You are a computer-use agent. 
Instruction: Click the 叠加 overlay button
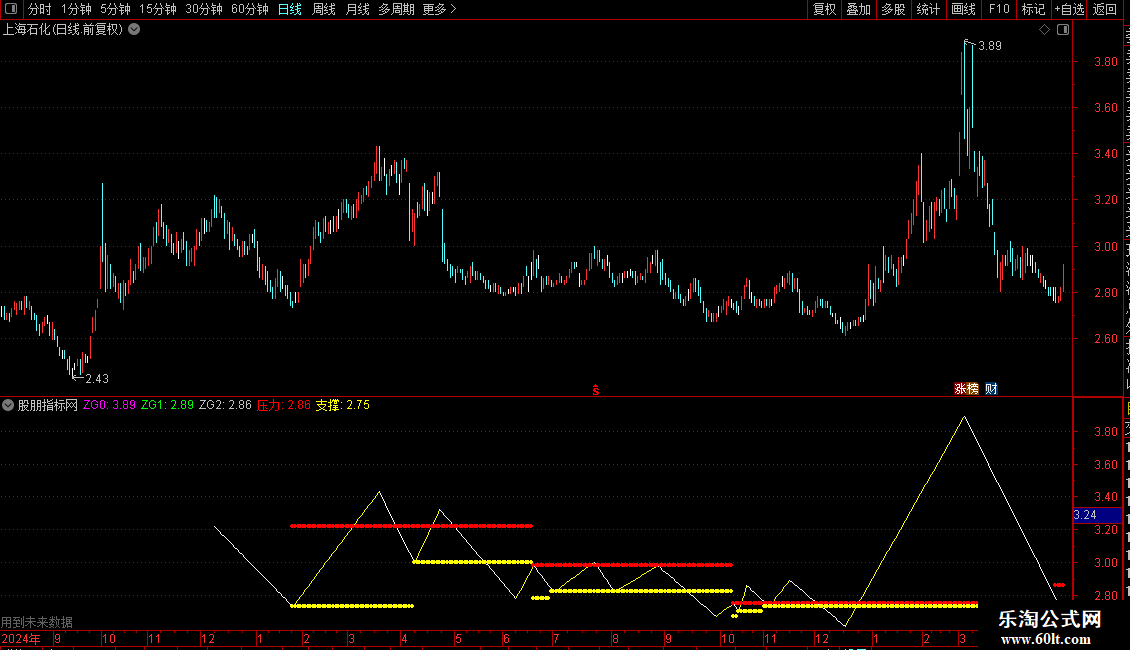click(x=858, y=9)
